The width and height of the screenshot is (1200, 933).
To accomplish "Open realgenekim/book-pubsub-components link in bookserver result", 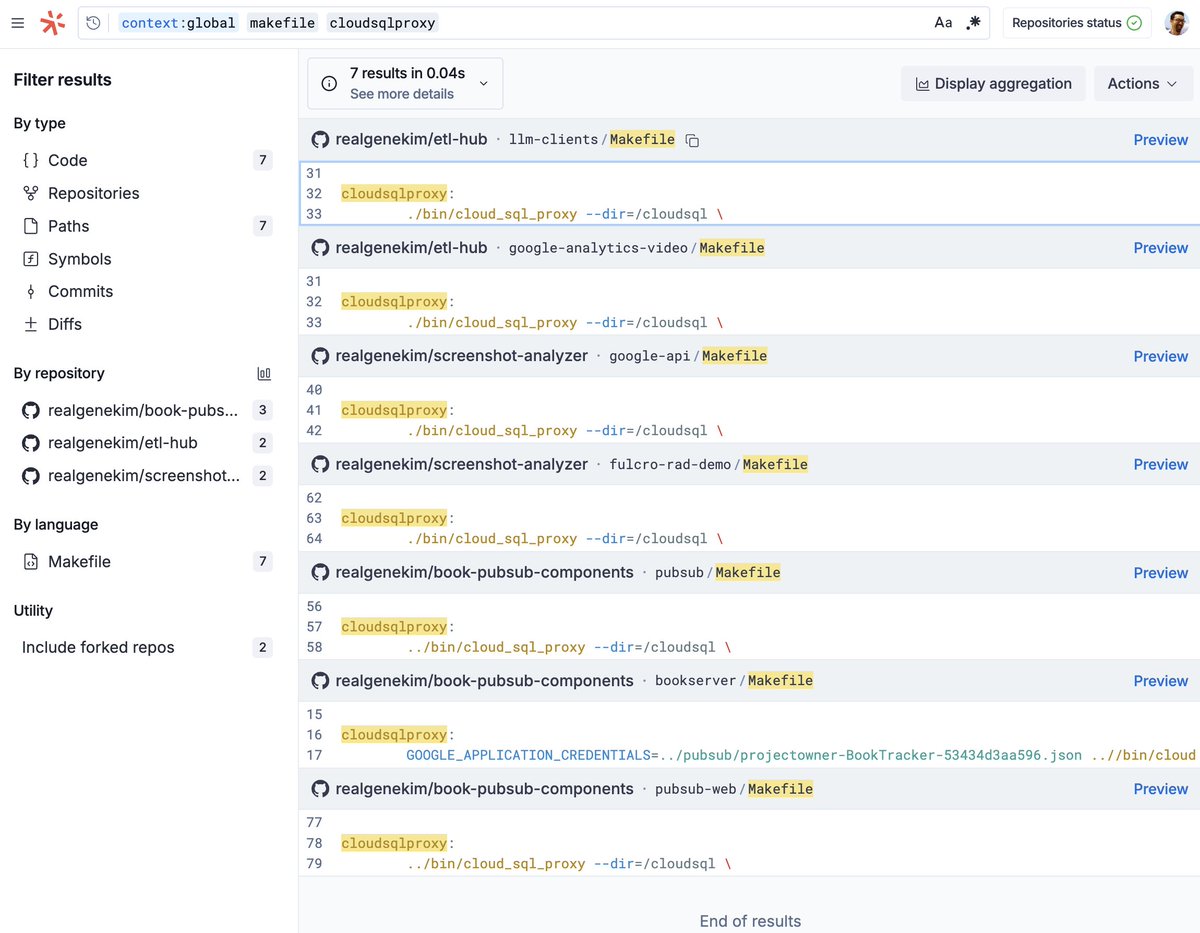I will click(x=485, y=680).
